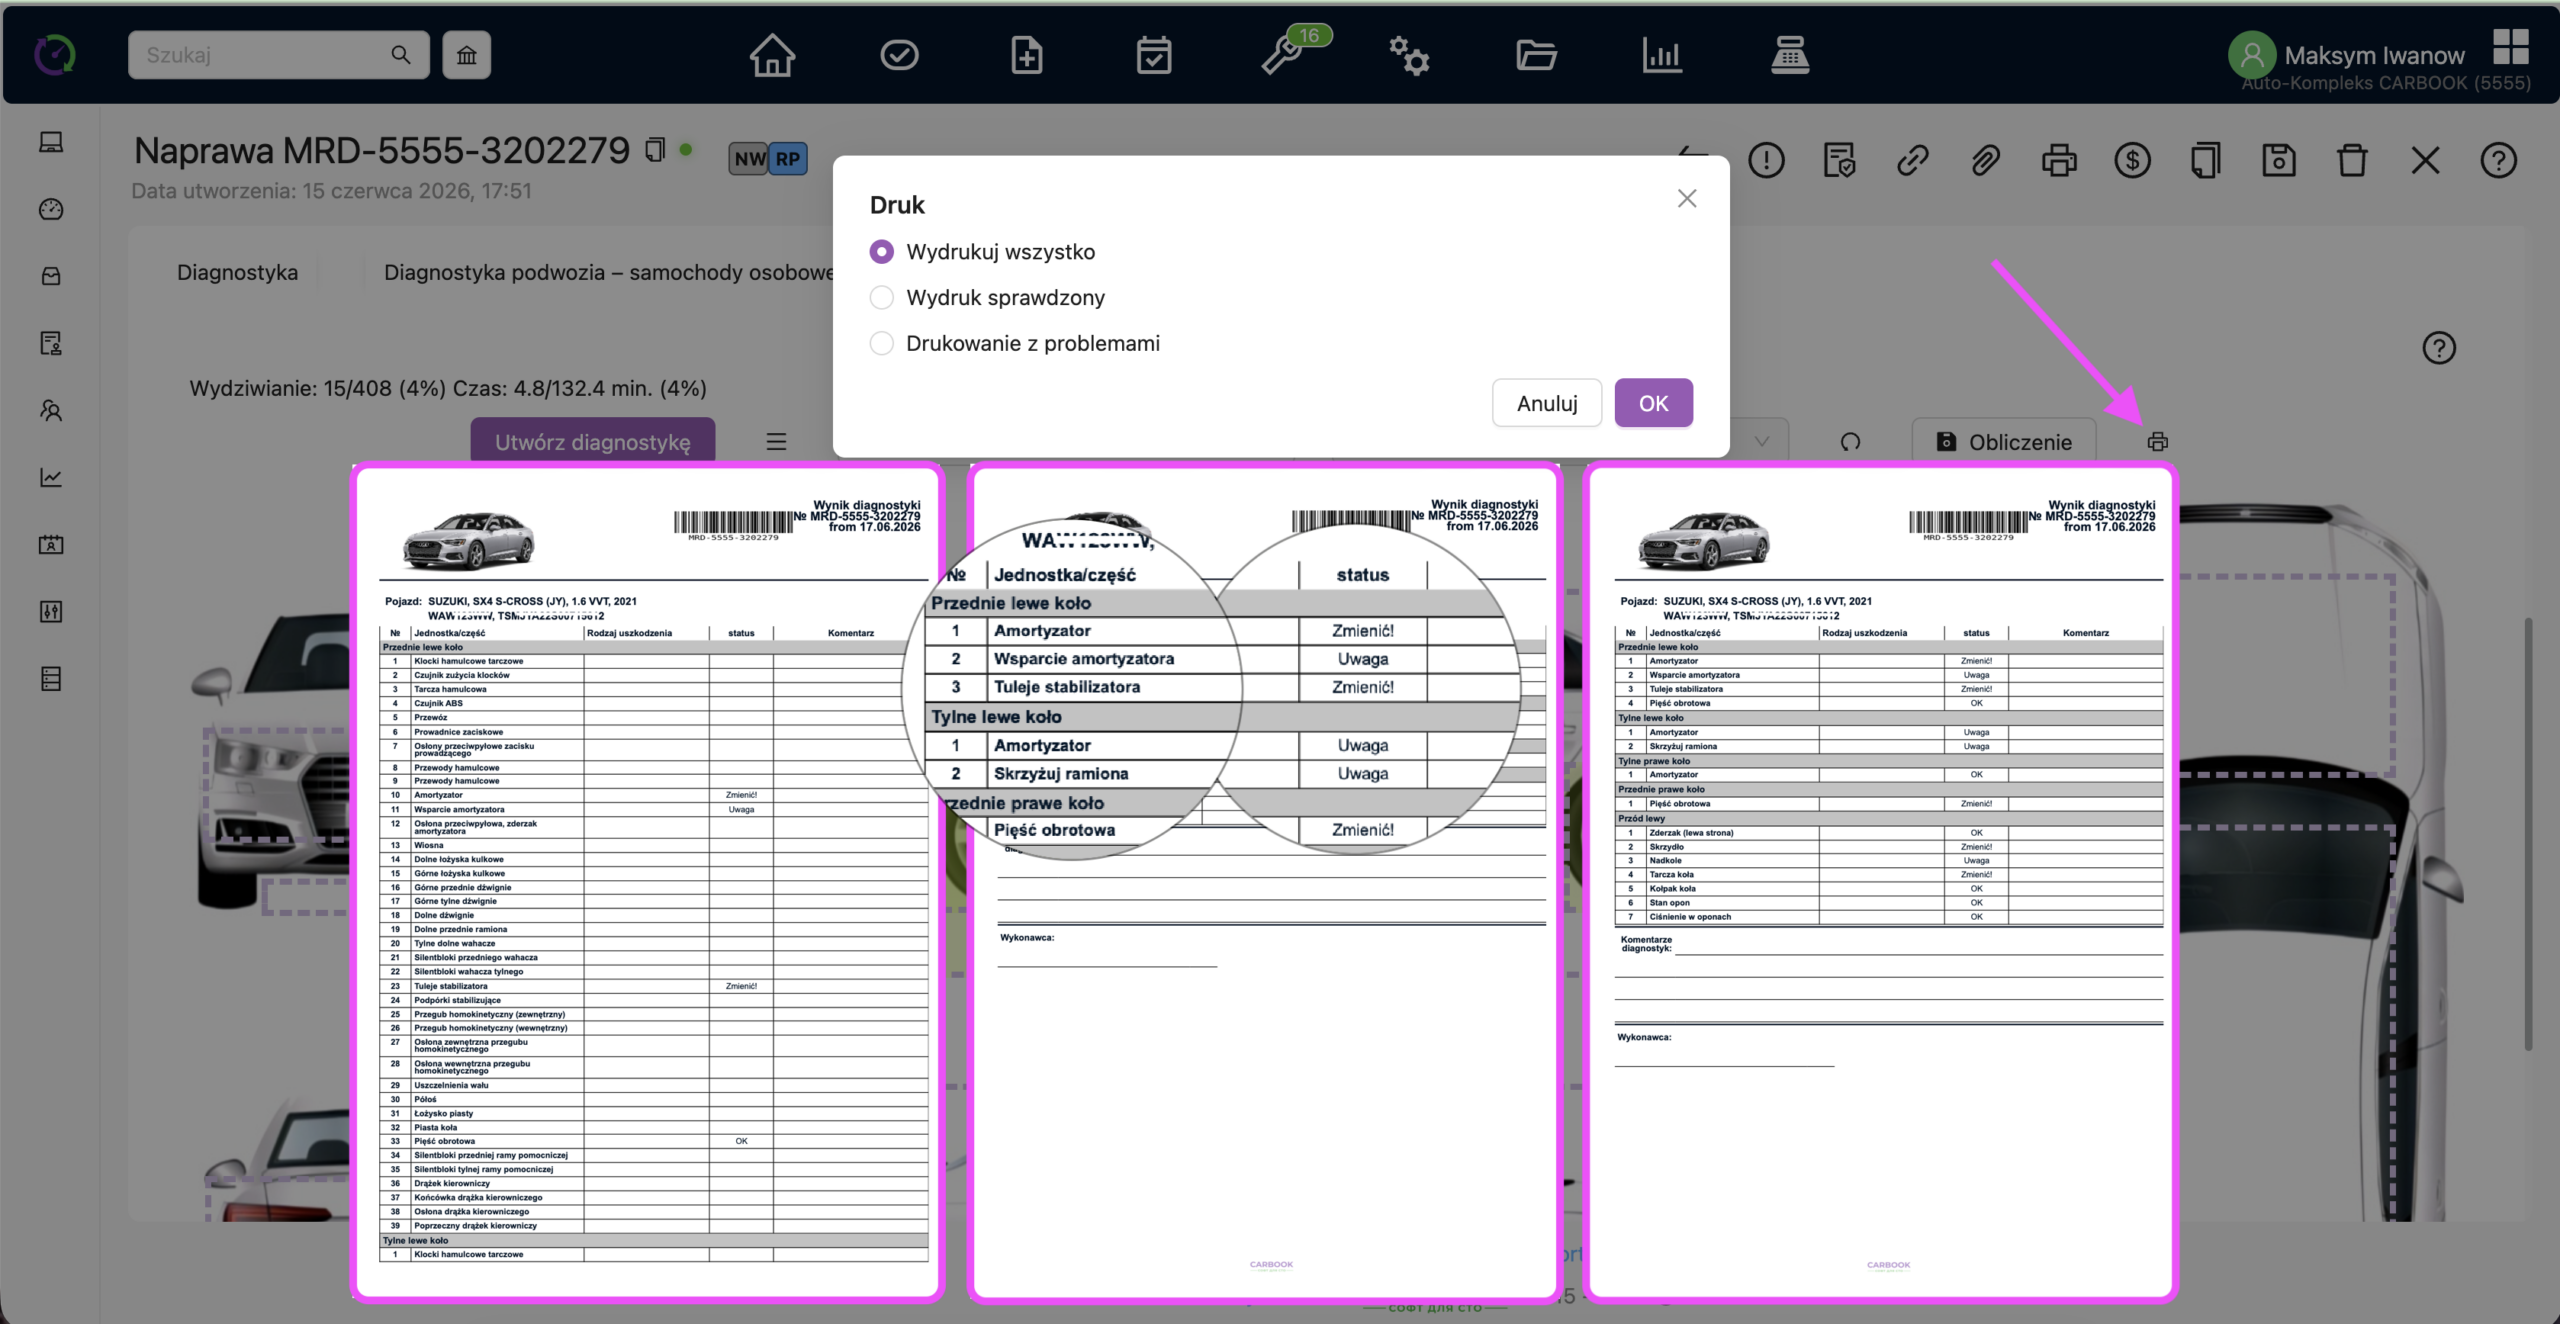Open the folder icon in top bar
The image size is (2560, 1324).
click(1536, 55)
